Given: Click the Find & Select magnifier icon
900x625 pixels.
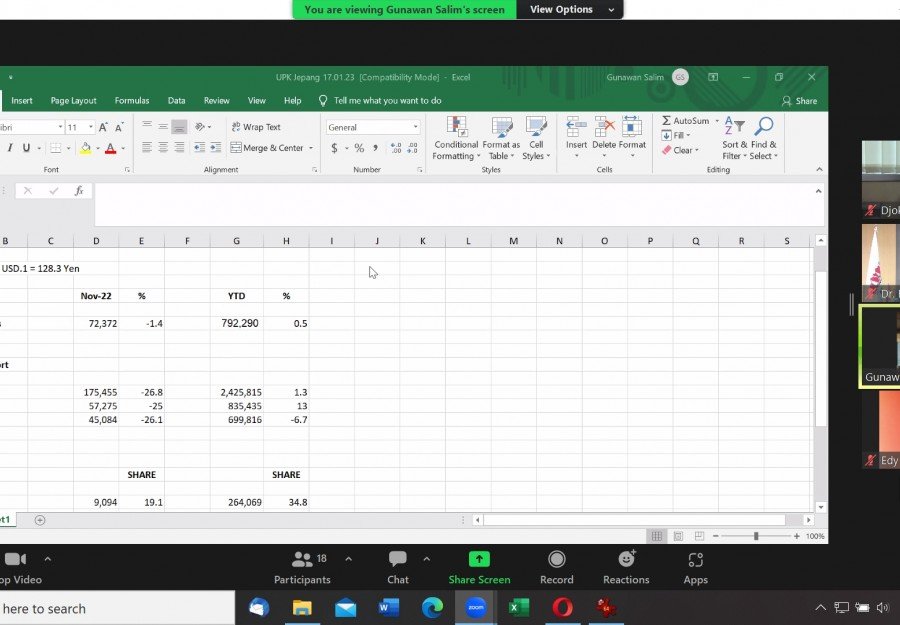Looking at the screenshot, I should (764, 126).
